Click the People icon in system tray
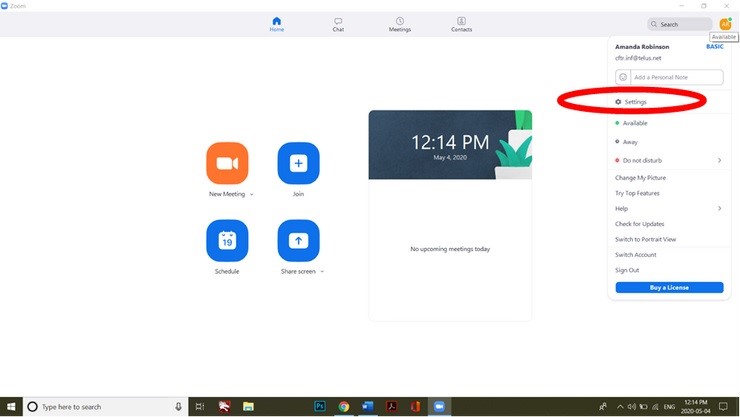This screenshot has height=417, width=740. pos(603,407)
